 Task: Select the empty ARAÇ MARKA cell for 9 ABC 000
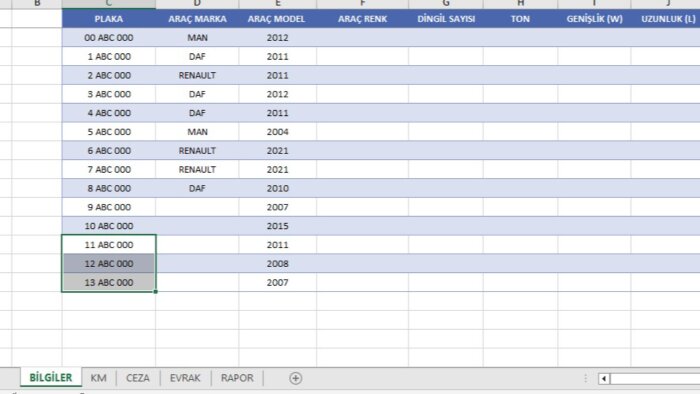tap(197, 207)
